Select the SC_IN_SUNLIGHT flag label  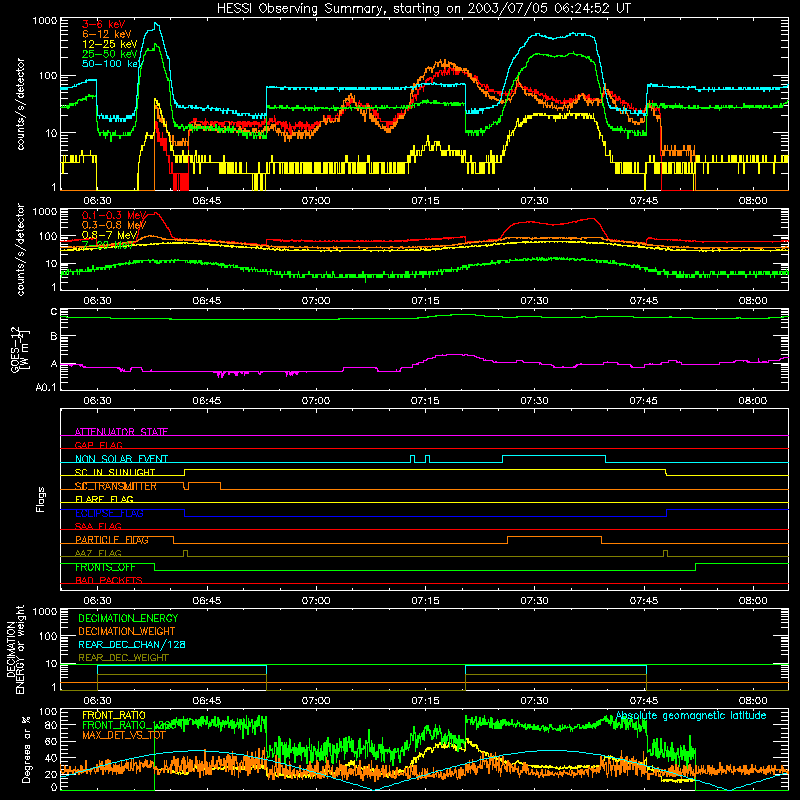[115, 472]
